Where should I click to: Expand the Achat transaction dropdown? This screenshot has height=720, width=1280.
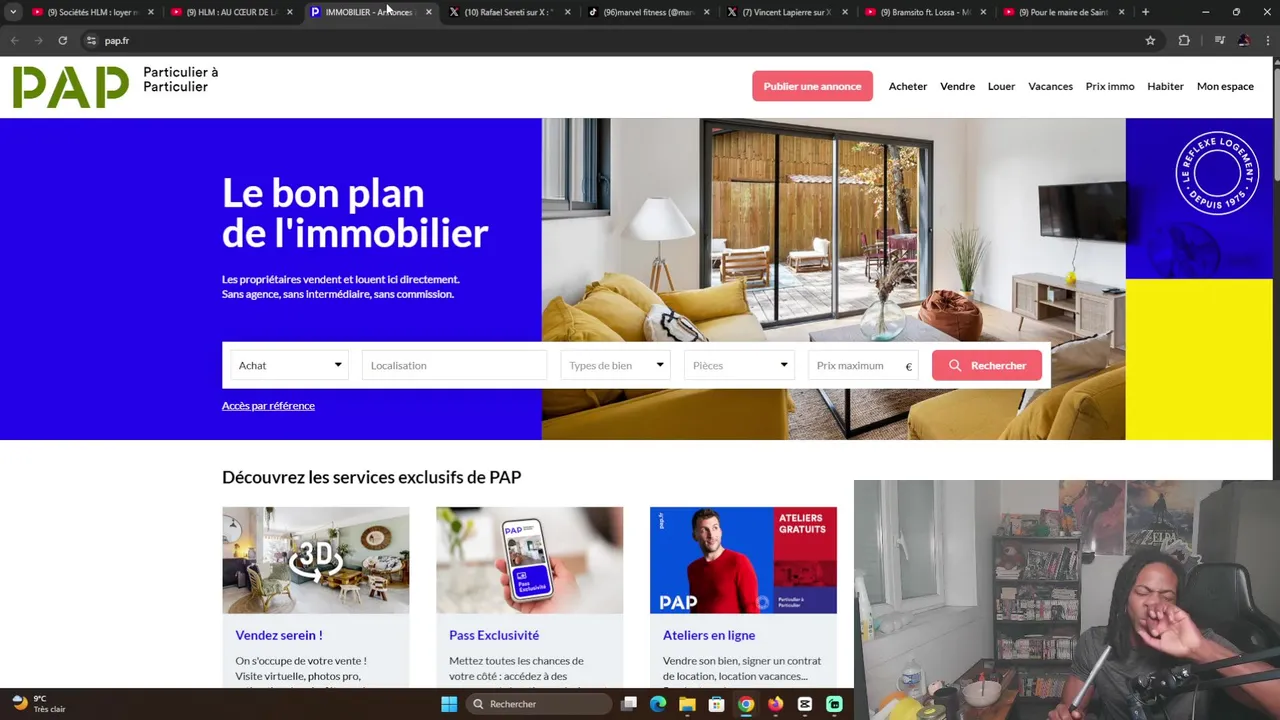pyautogui.click(x=290, y=365)
